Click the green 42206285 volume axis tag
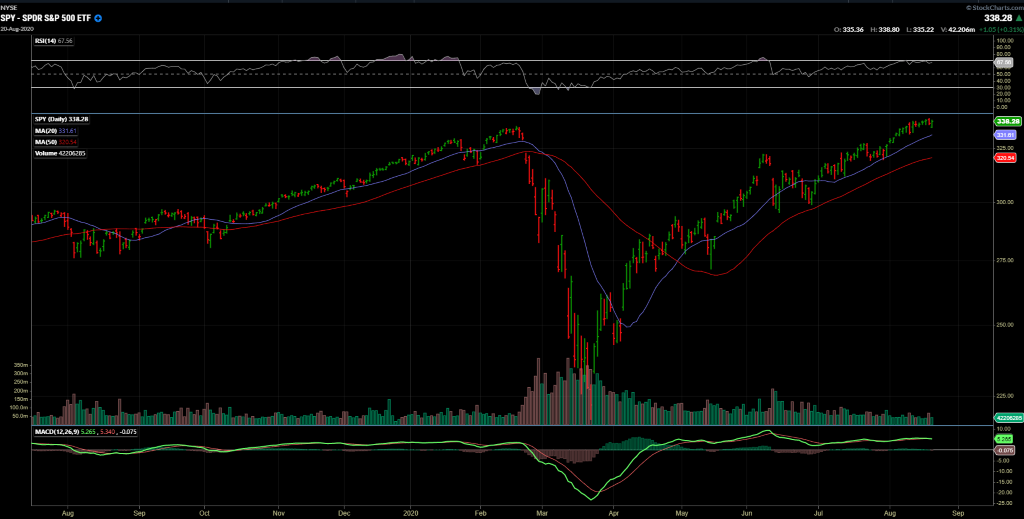 click(x=1008, y=417)
